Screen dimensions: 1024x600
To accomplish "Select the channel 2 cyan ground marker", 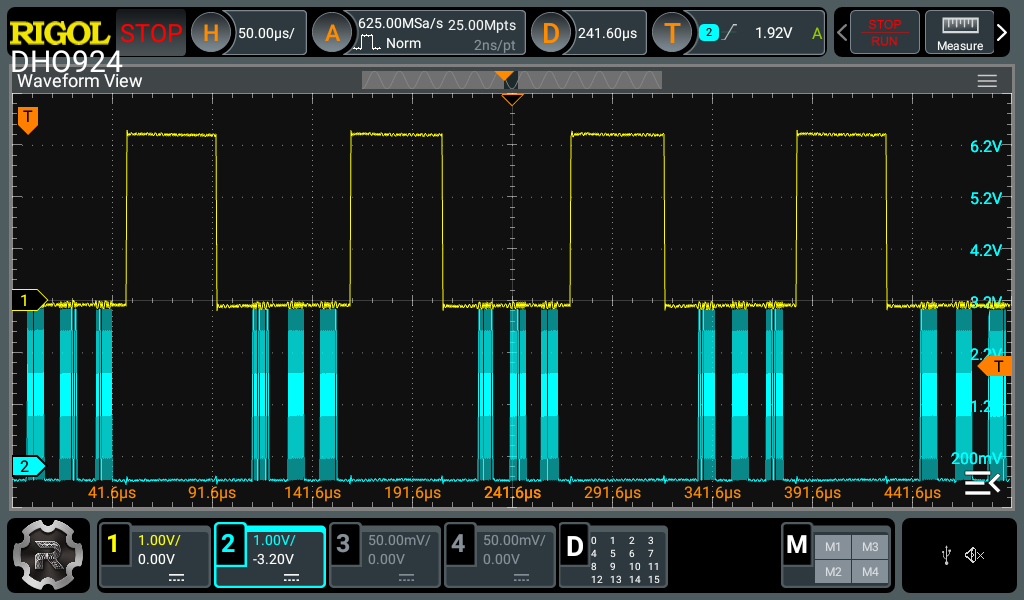I will 27,466.
